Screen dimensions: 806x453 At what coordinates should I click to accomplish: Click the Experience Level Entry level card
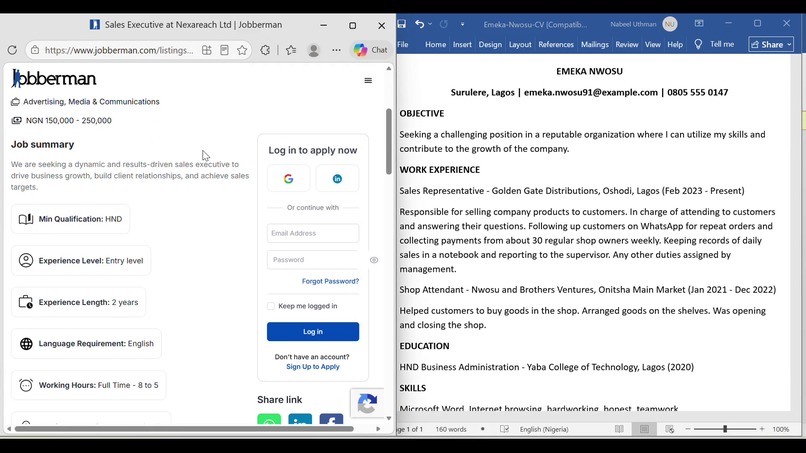pos(81,261)
